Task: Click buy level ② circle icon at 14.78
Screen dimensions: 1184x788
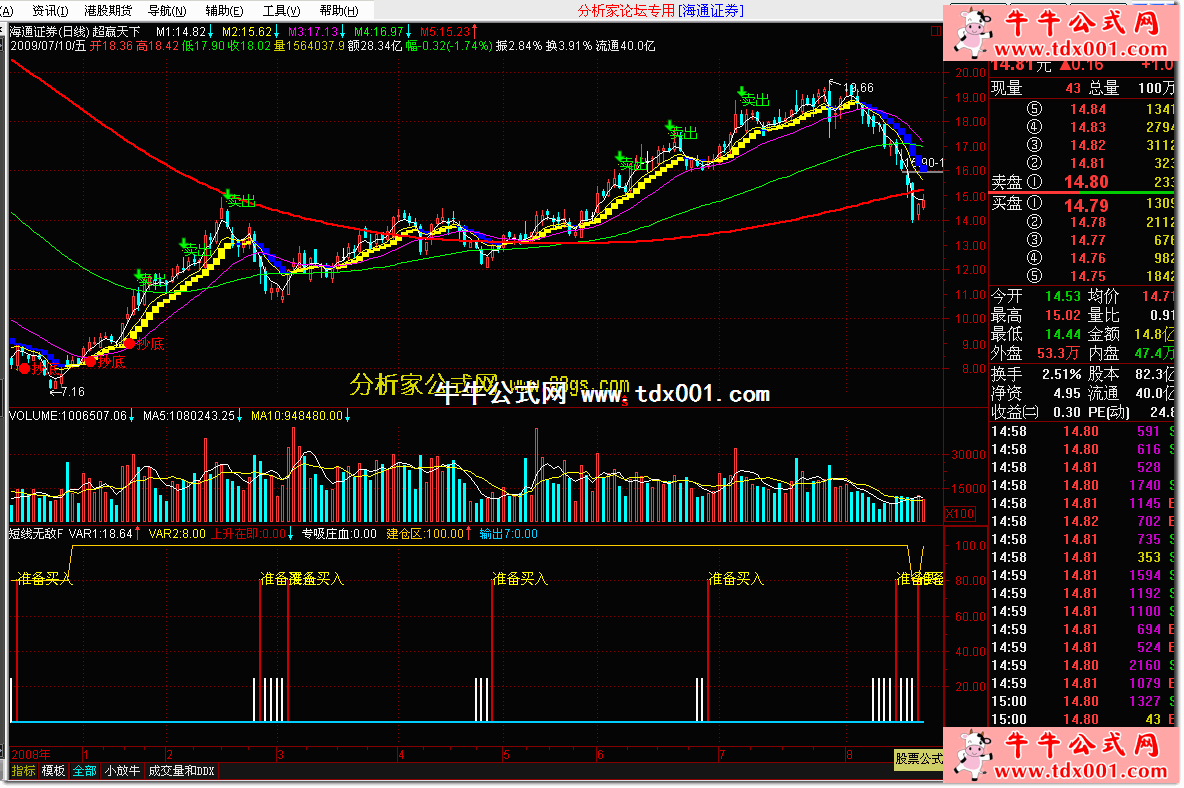Action: [1034, 222]
